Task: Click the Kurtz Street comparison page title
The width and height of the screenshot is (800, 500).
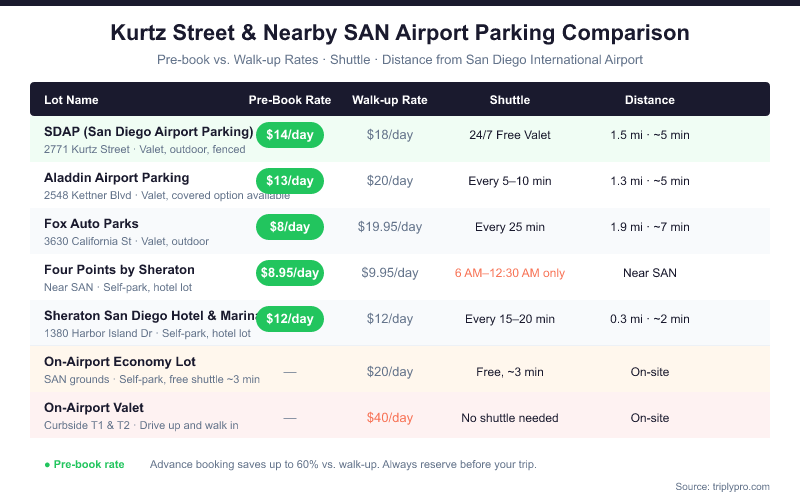Action: click(x=400, y=33)
